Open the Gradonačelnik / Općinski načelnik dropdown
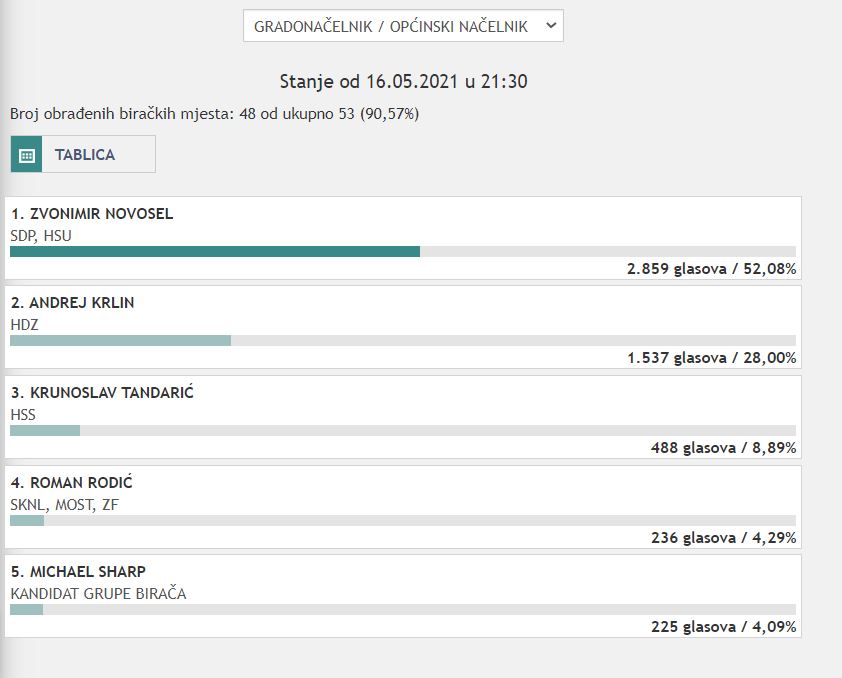The height and width of the screenshot is (678, 842). (402, 27)
